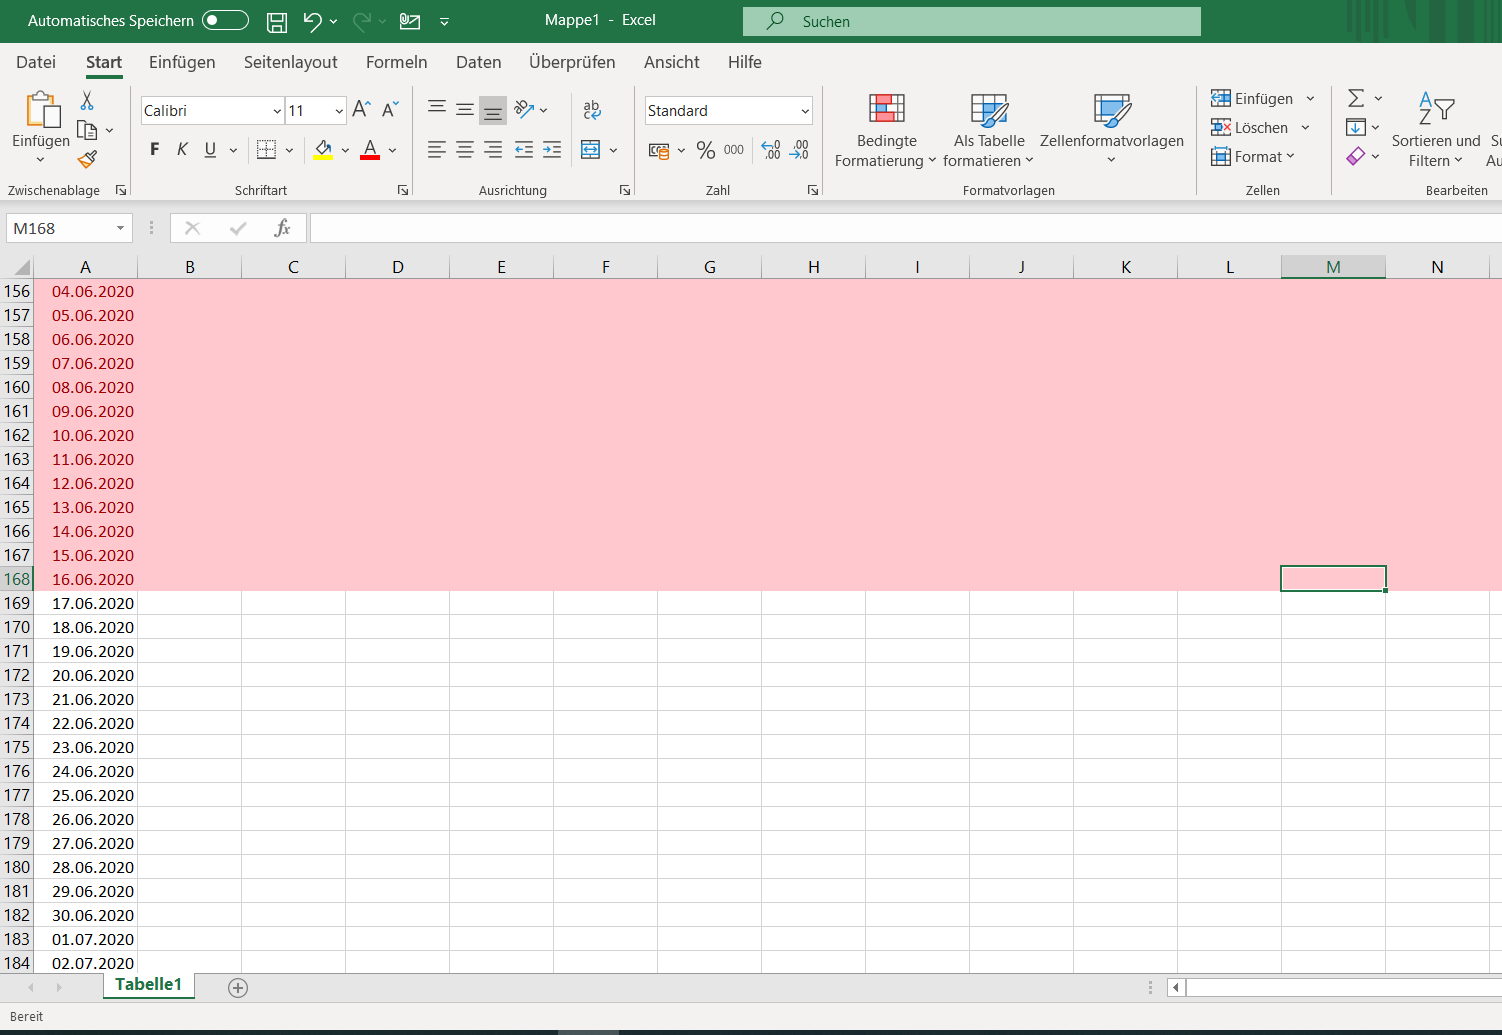
Task: Open Schriftart dialog launcher
Action: click(x=403, y=190)
